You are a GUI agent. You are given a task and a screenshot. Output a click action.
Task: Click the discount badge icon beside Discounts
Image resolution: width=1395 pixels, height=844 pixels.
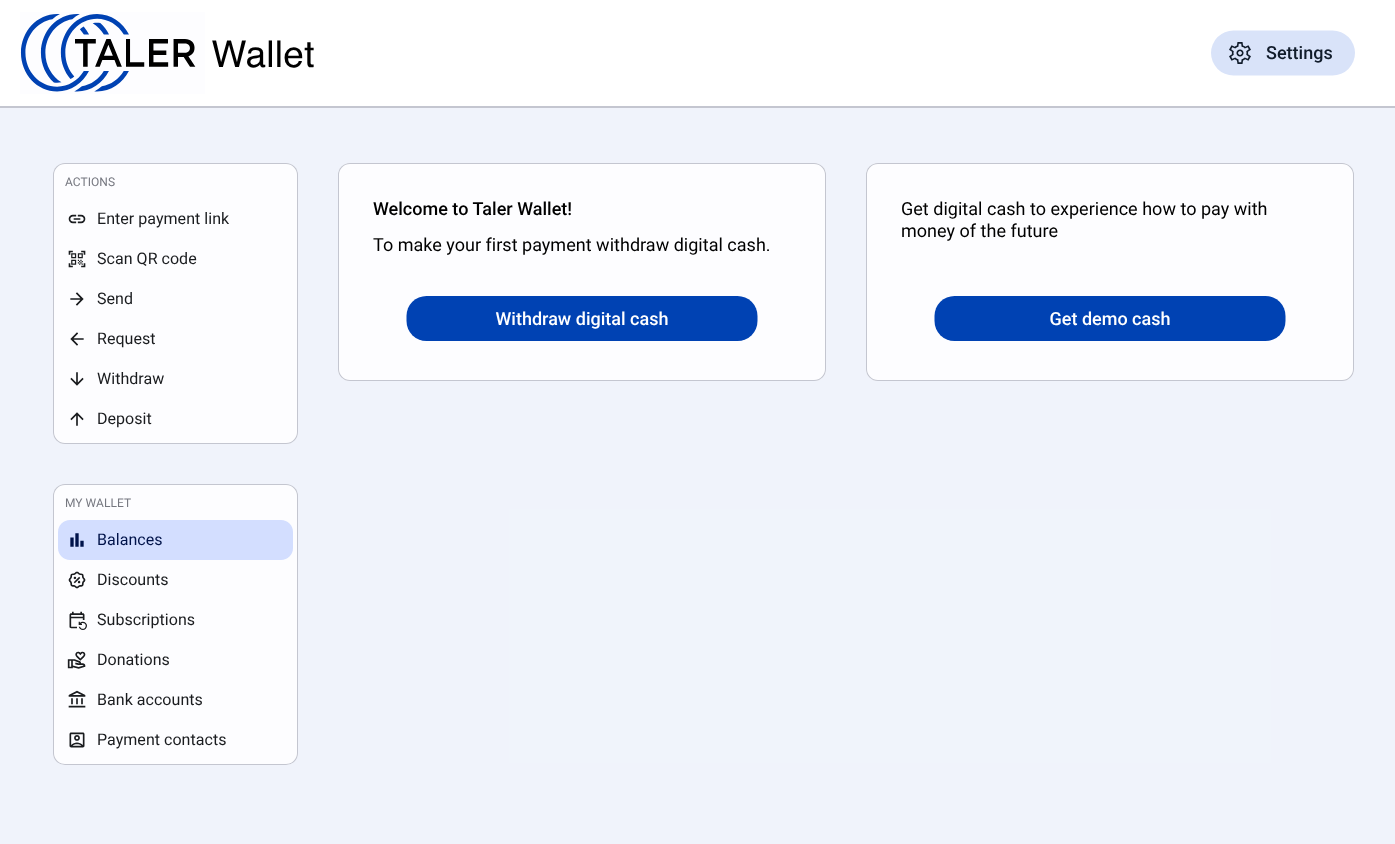point(77,579)
